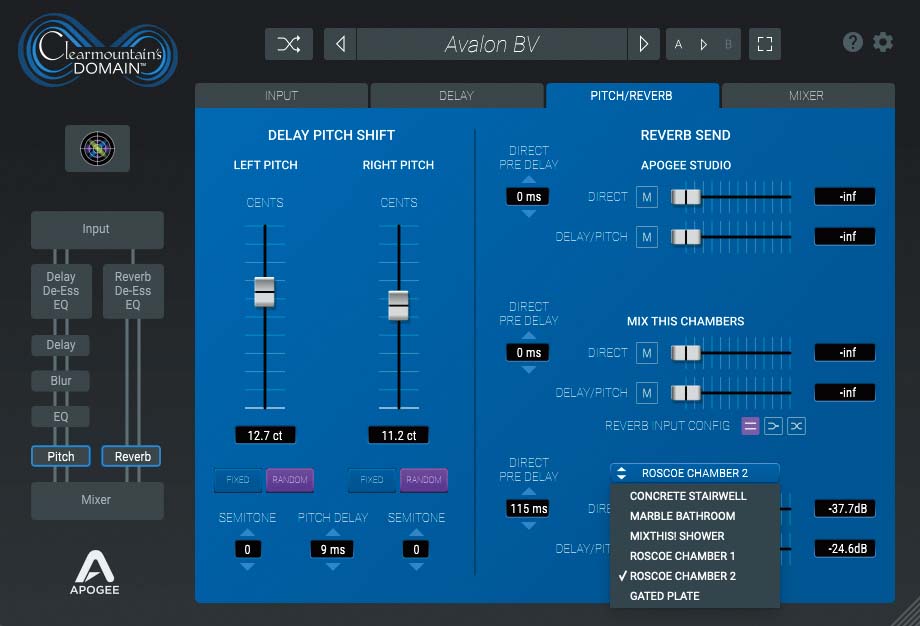Click the 11.2 ct value field
The width and height of the screenshot is (920, 626).
coord(398,435)
